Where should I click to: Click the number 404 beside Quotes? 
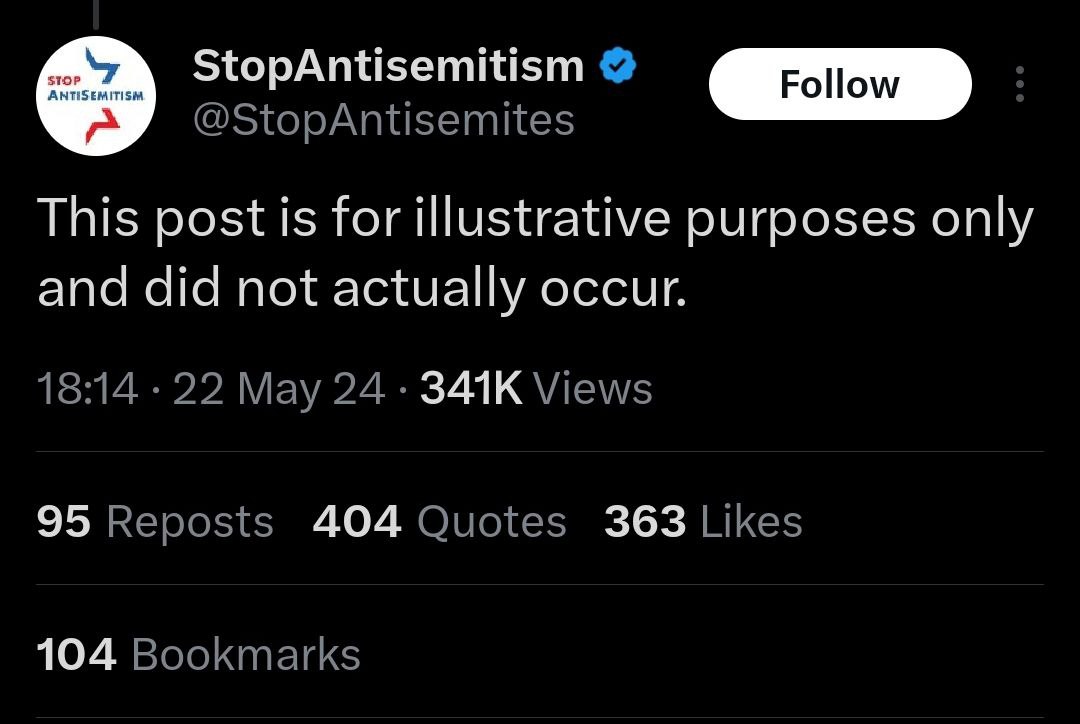[x=357, y=521]
